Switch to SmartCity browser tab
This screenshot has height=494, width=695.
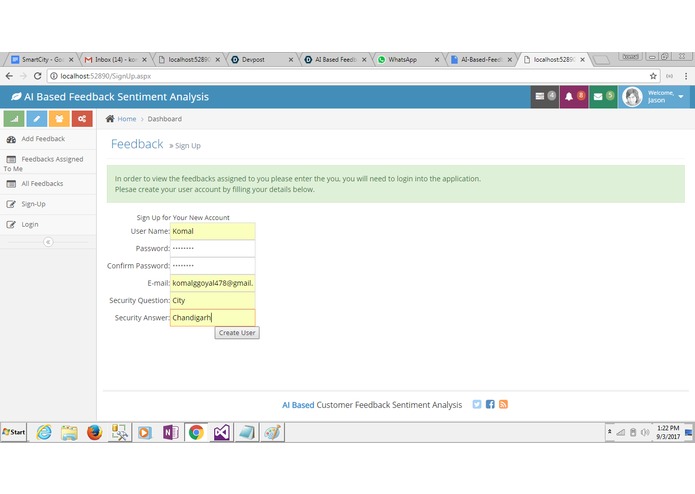(41, 59)
